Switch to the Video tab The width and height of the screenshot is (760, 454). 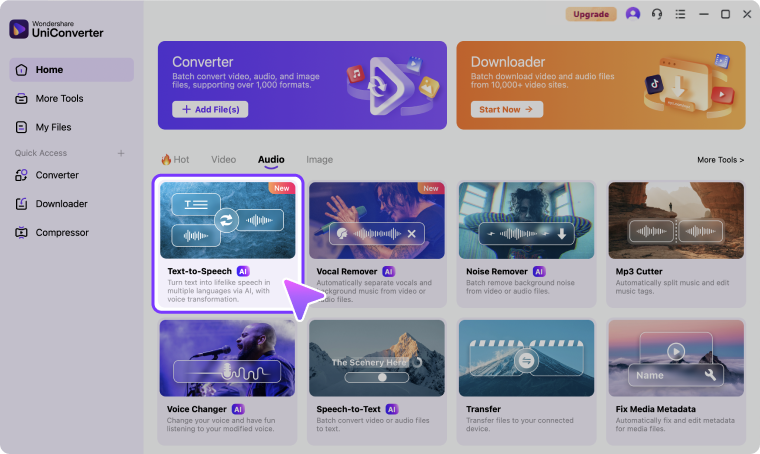pyautogui.click(x=223, y=159)
